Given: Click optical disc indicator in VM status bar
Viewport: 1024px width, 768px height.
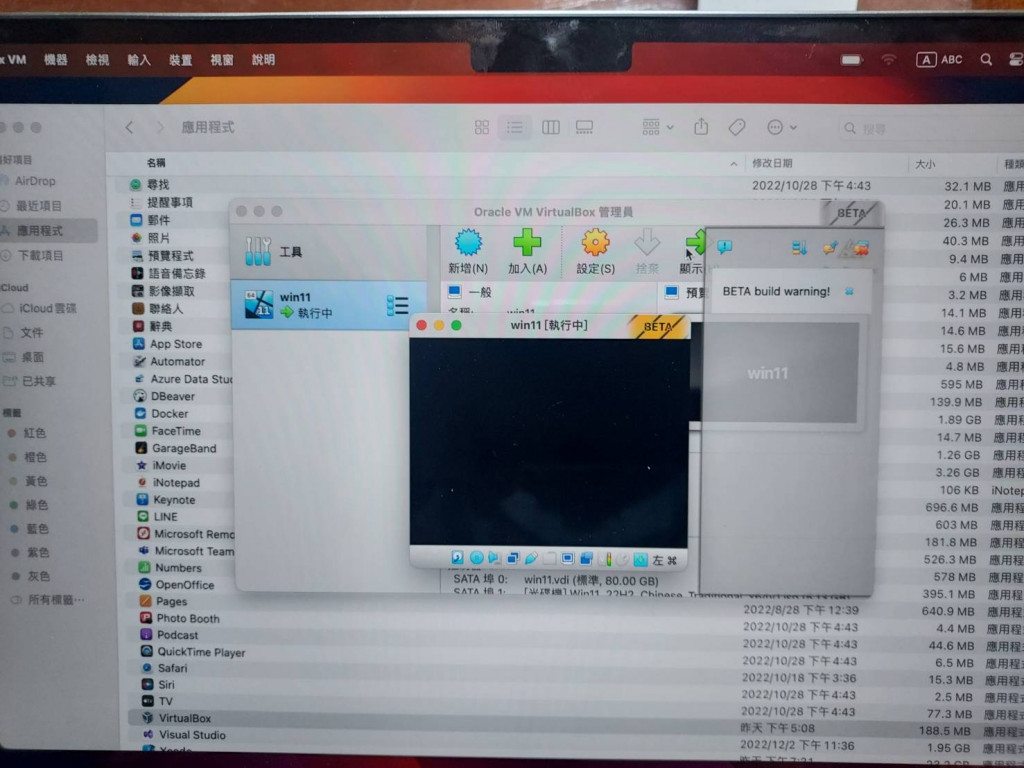Looking at the screenshot, I should (x=476, y=558).
